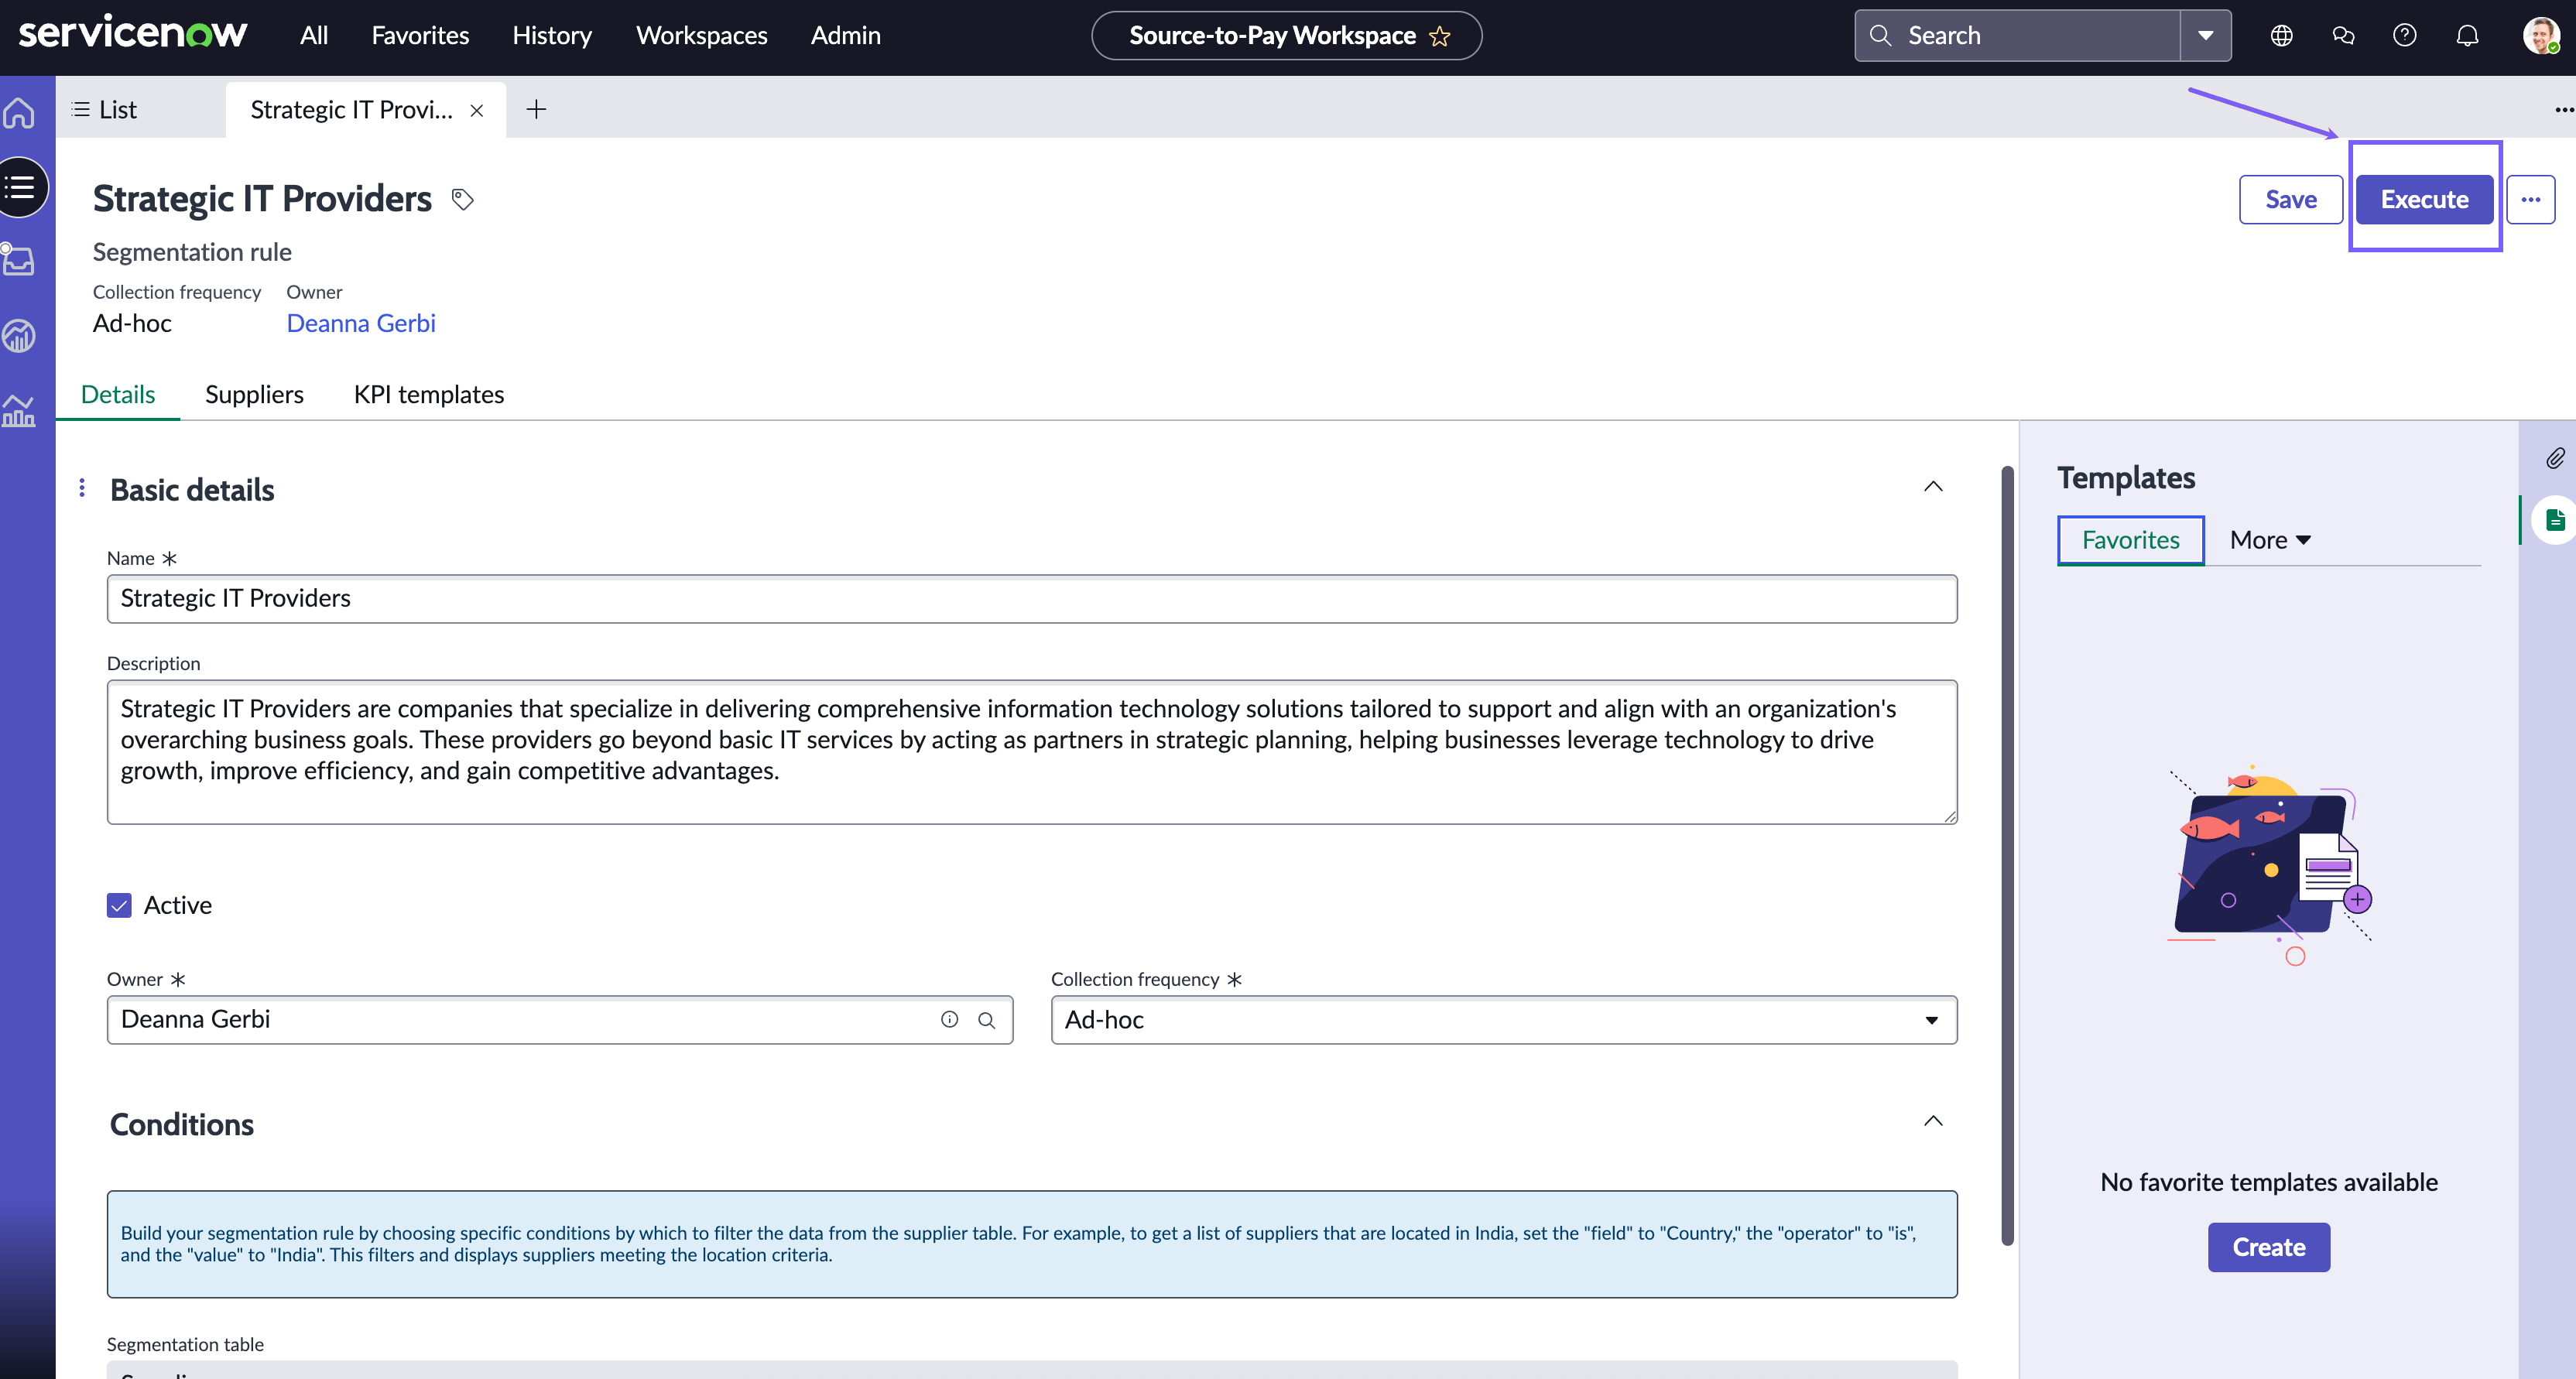Open Basic details section options dots
The height and width of the screenshot is (1379, 2576).
point(82,488)
